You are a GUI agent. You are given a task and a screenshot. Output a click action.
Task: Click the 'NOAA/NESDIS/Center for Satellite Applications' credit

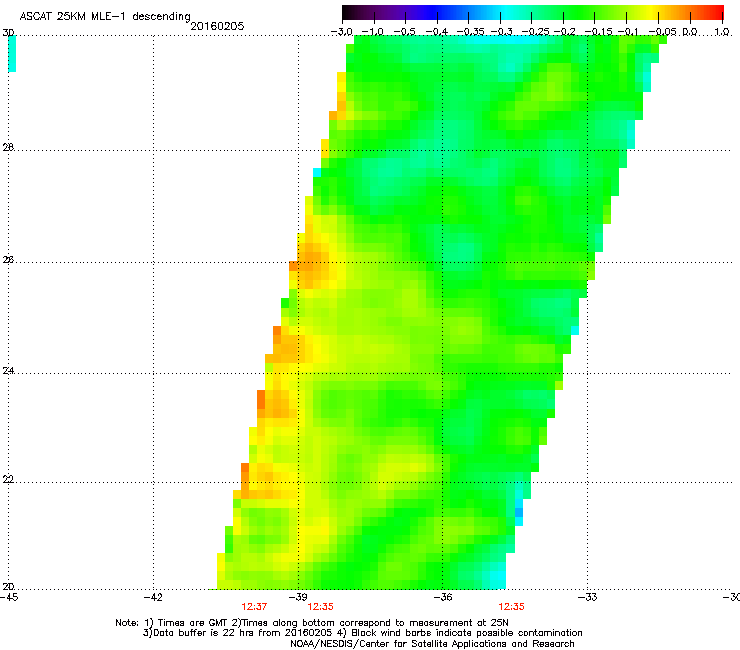click(432, 644)
